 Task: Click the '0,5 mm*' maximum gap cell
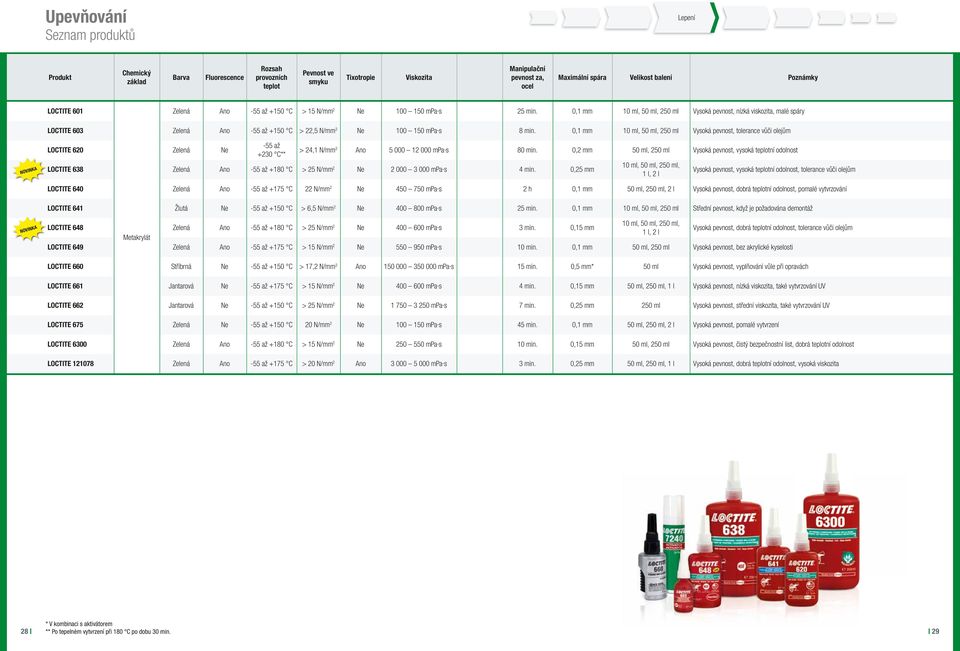tap(582, 267)
